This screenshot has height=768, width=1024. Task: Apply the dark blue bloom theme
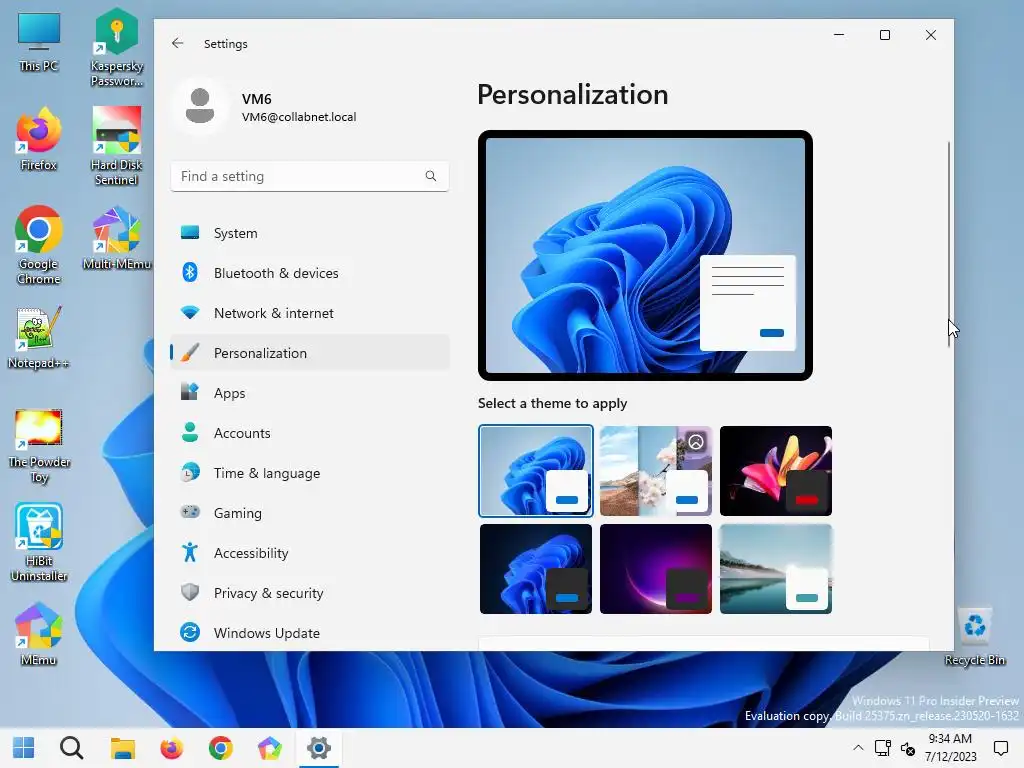pyautogui.click(x=536, y=569)
